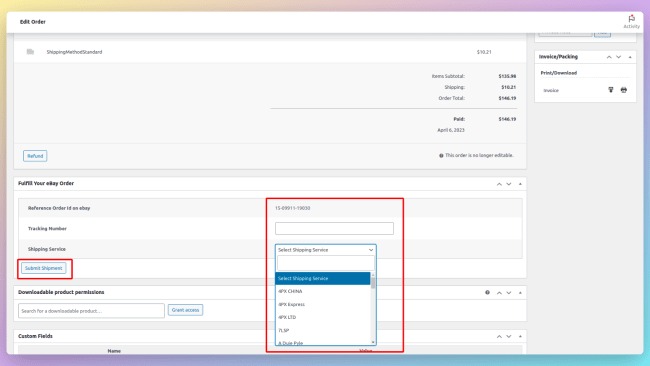Click the Order Total value $146.19
Screen dimensions: 650x366
click(x=507, y=98)
